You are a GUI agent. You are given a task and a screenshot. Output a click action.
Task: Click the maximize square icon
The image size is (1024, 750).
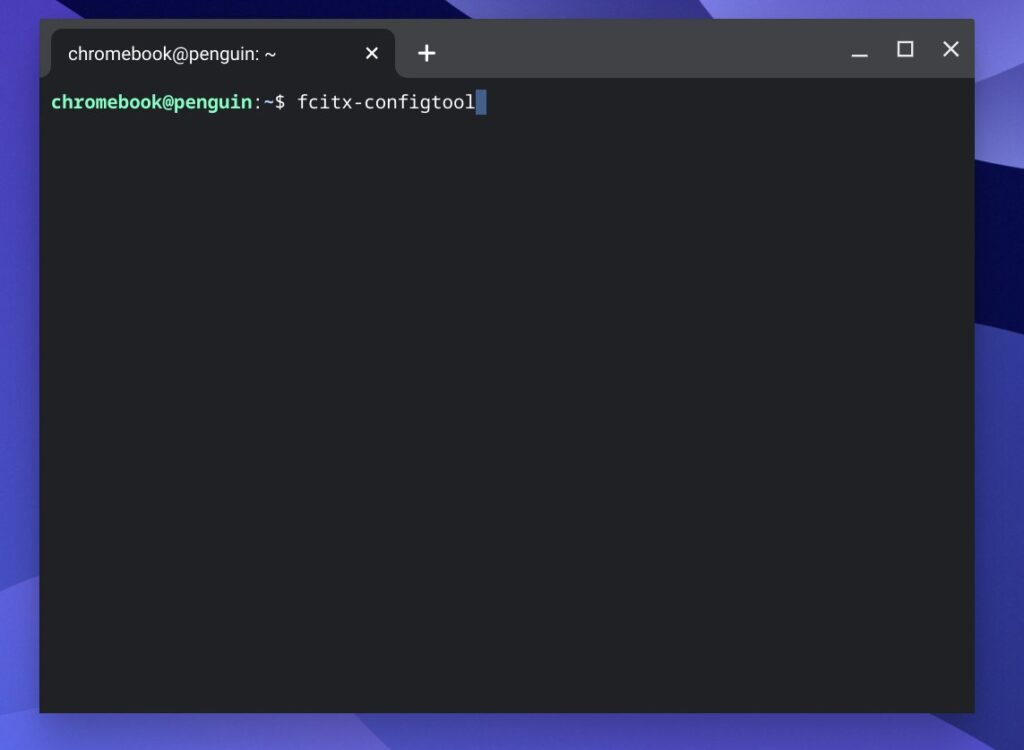(x=905, y=49)
